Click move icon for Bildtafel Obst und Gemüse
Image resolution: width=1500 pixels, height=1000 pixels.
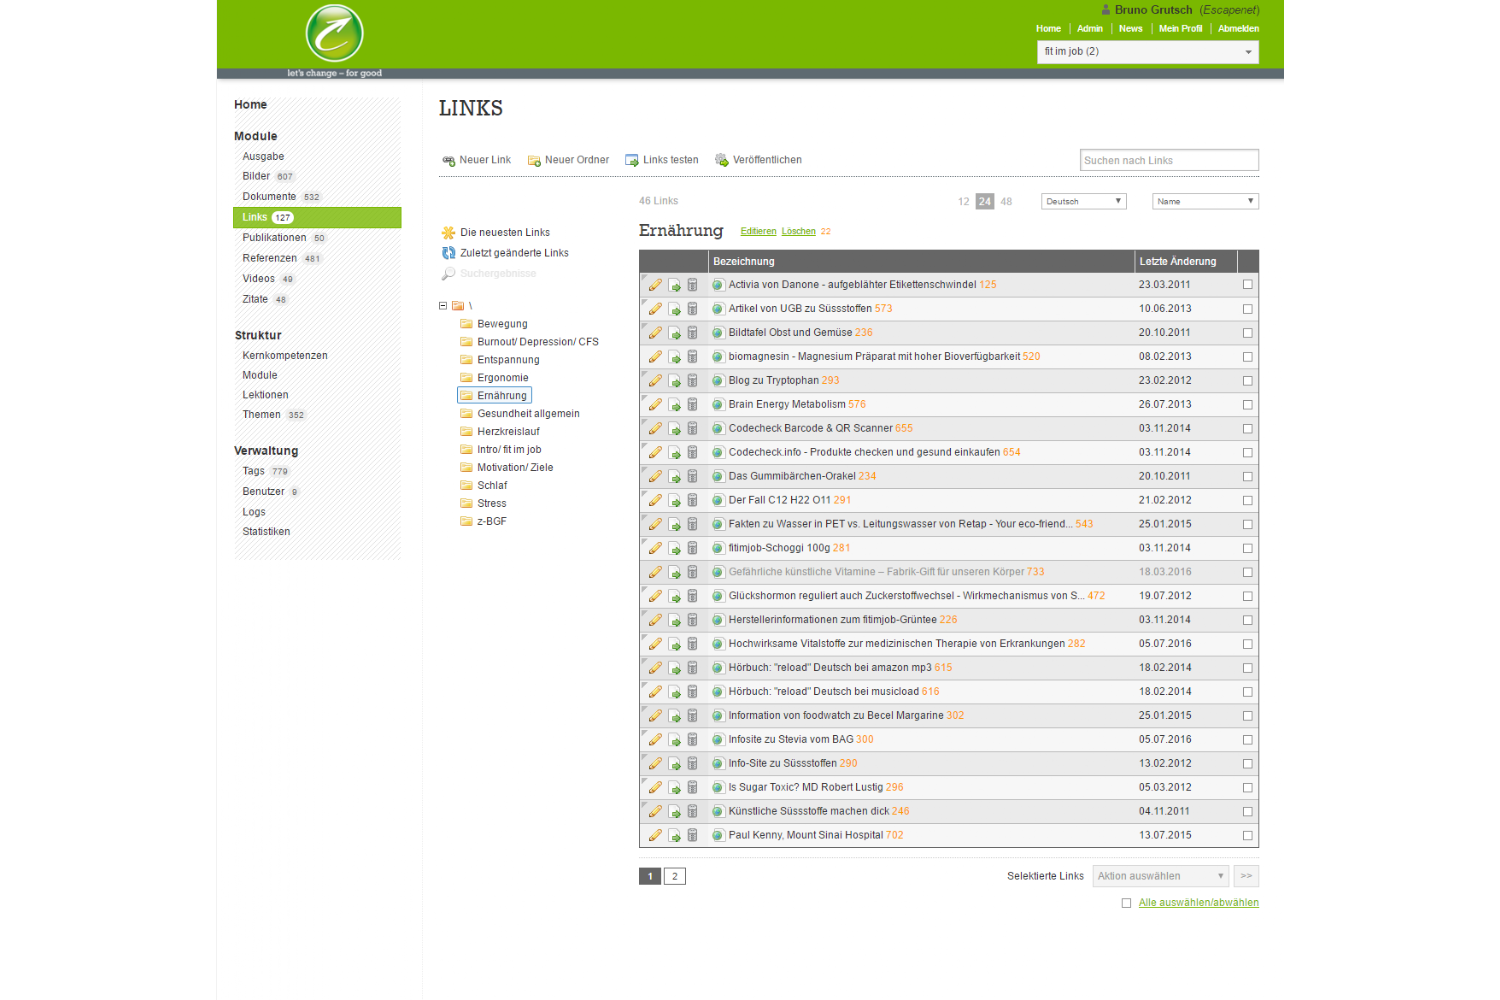674,333
